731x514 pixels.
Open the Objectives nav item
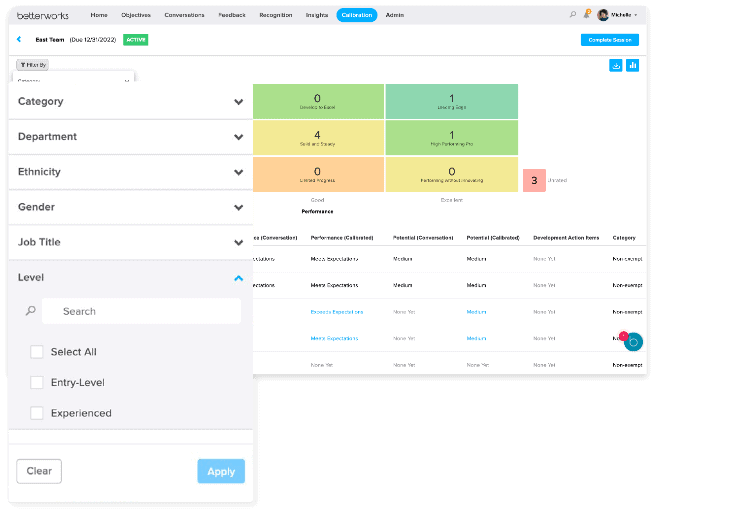pyautogui.click(x=136, y=15)
